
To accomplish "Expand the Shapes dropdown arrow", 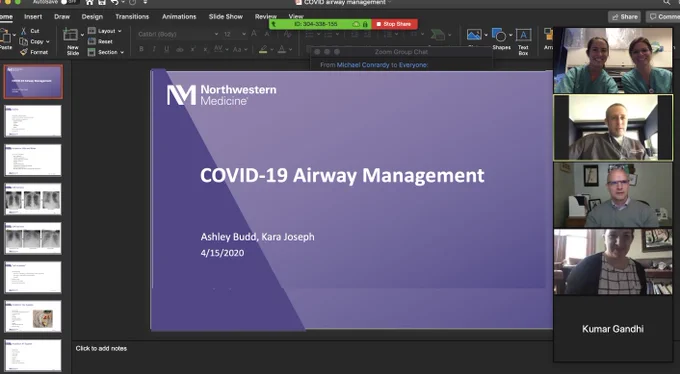I will tap(510, 35).
